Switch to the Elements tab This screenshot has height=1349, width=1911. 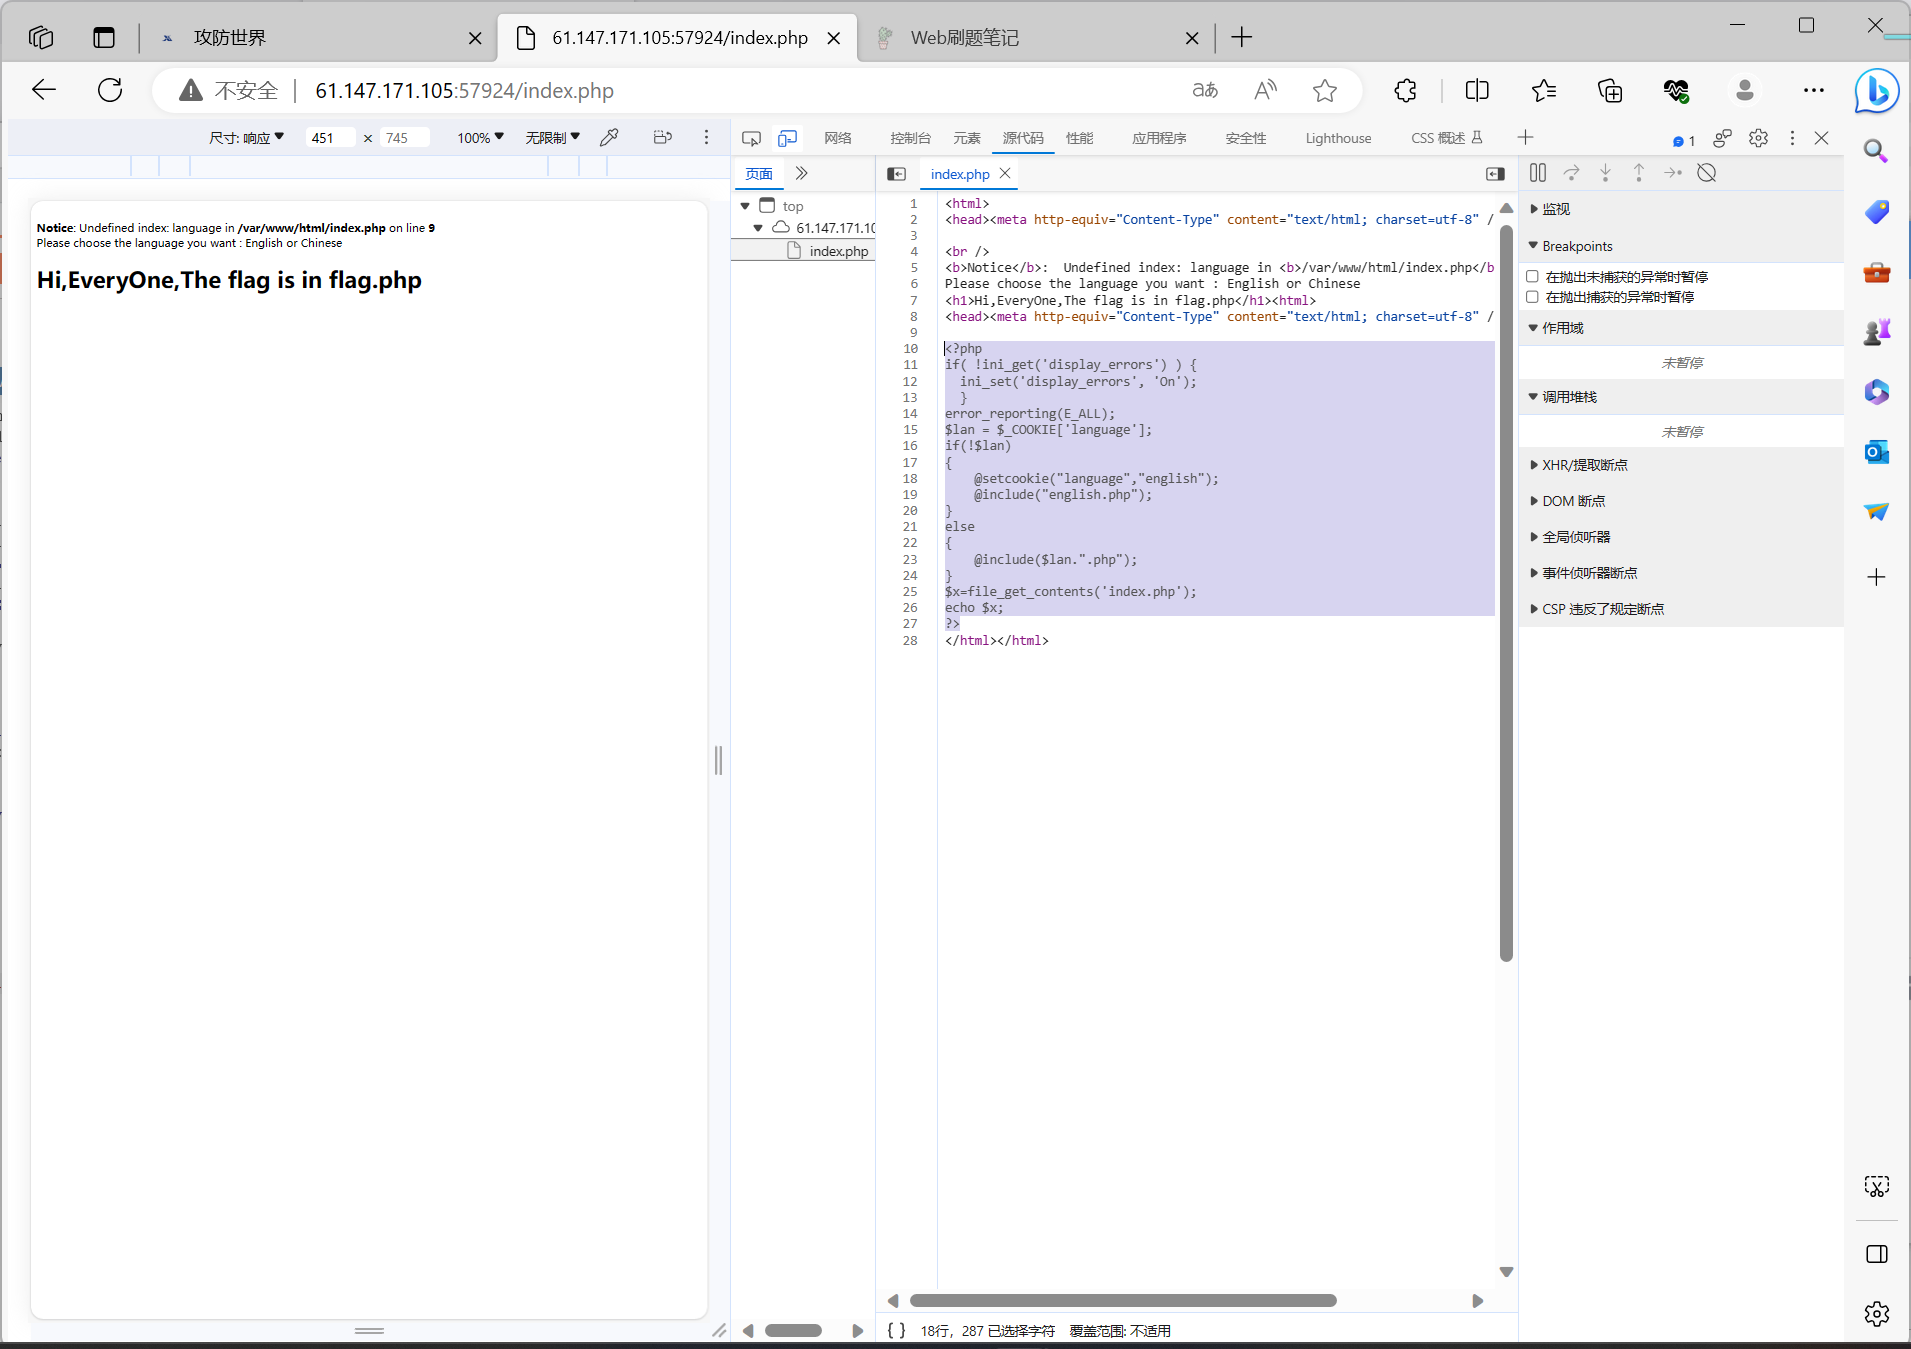click(x=967, y=138)
